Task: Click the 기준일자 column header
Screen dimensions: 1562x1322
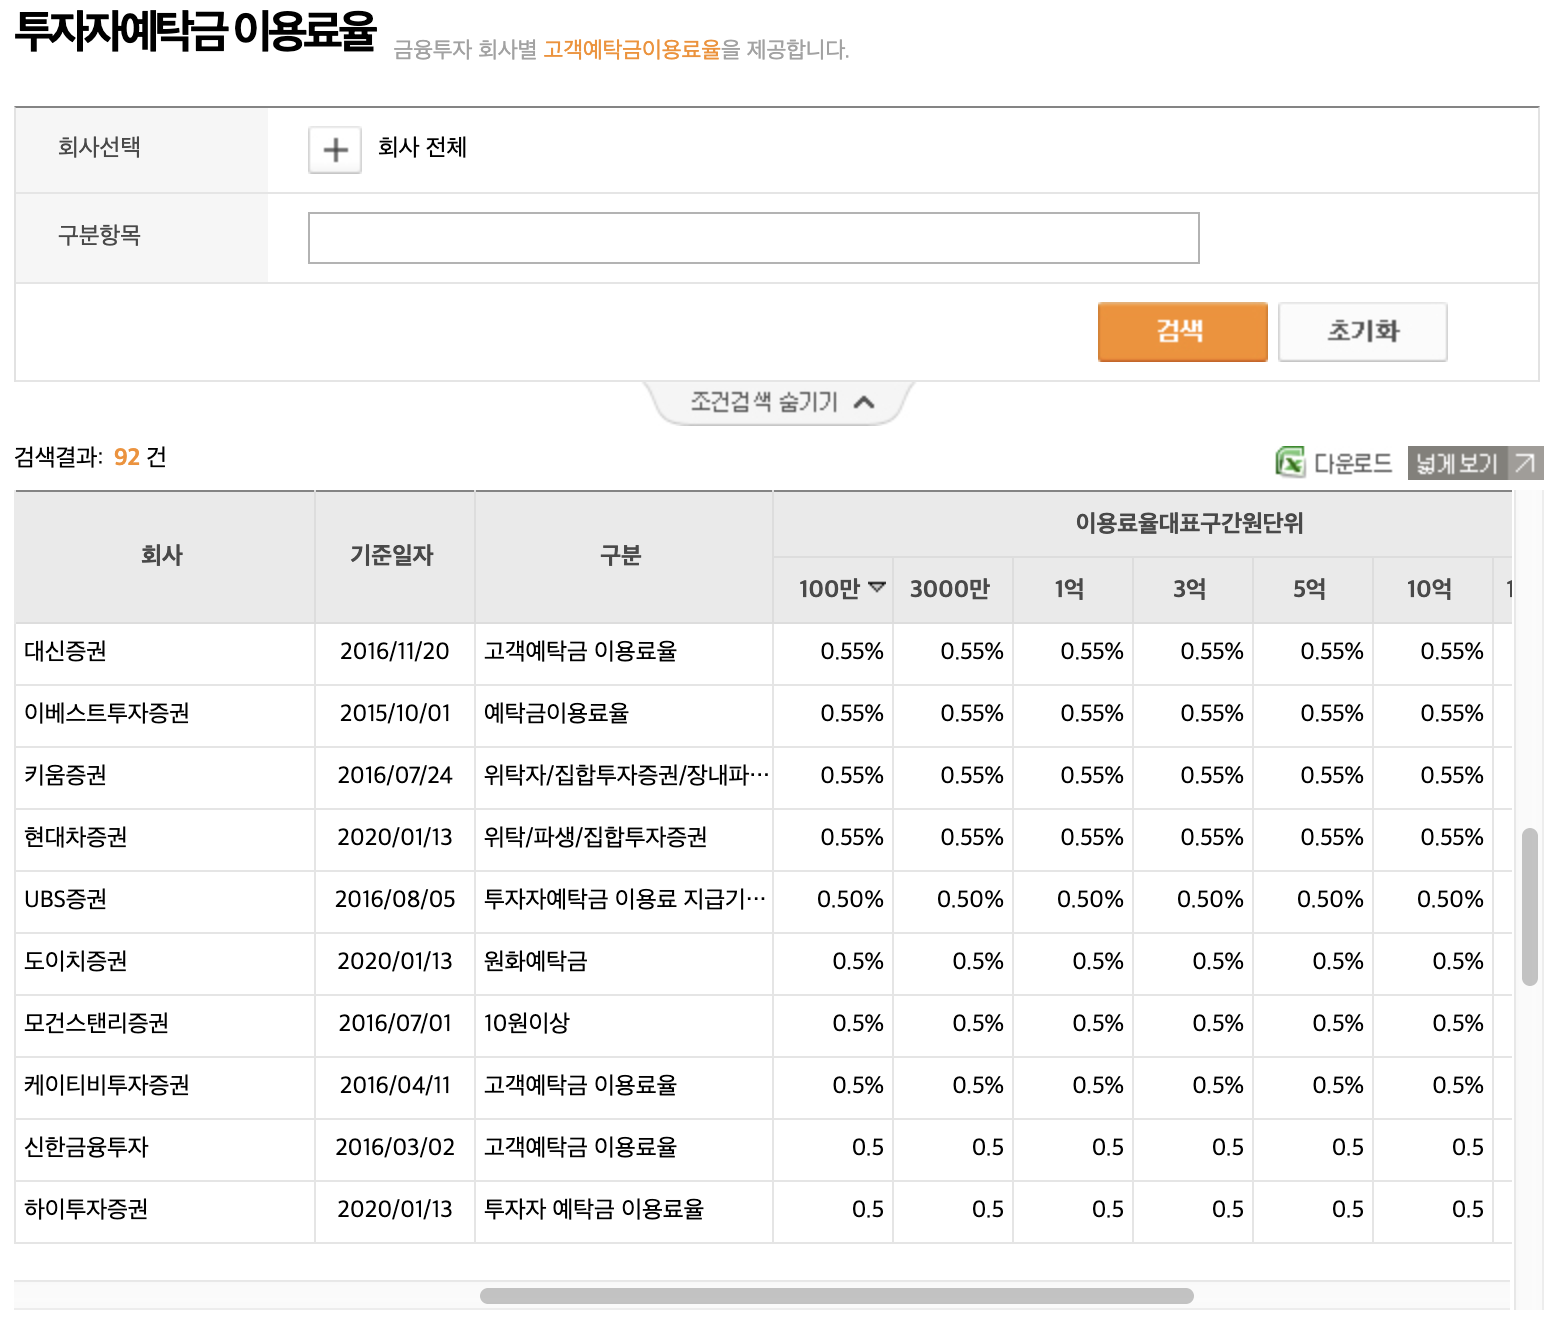Action: point(394,556)
